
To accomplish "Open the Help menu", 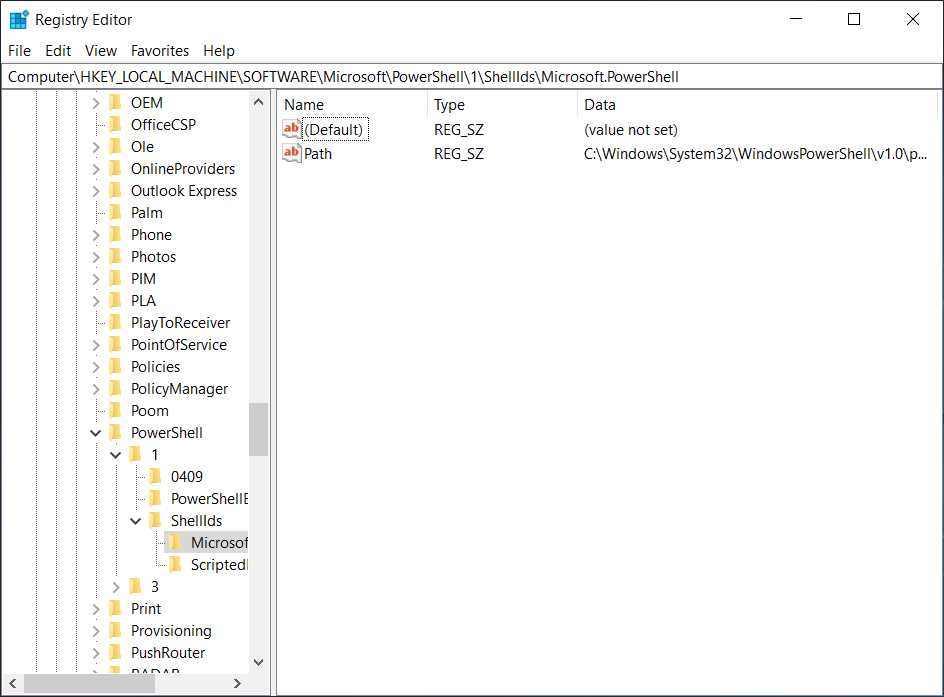I will [x=219, y=51].
